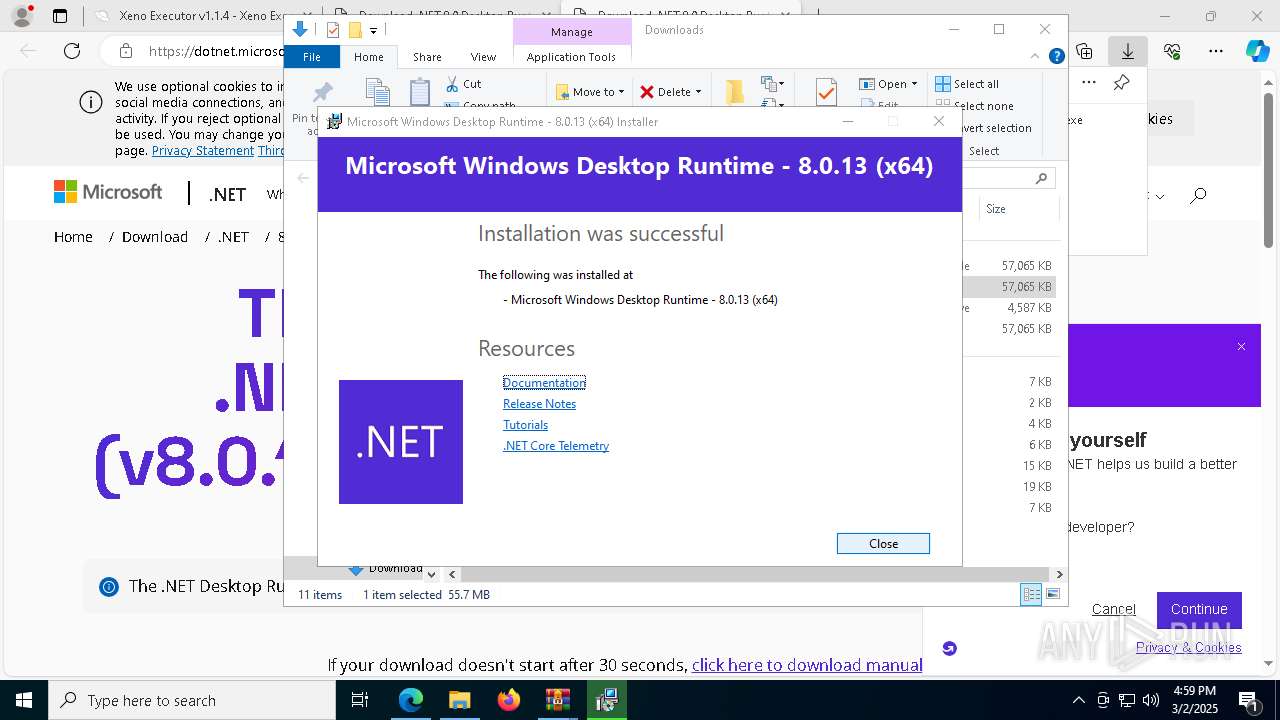Image resolution: width=1280 pixels, height=720 pixels.
Task: Click the Cut scissors icon in ribbon
Action: [x=452, y=84]
